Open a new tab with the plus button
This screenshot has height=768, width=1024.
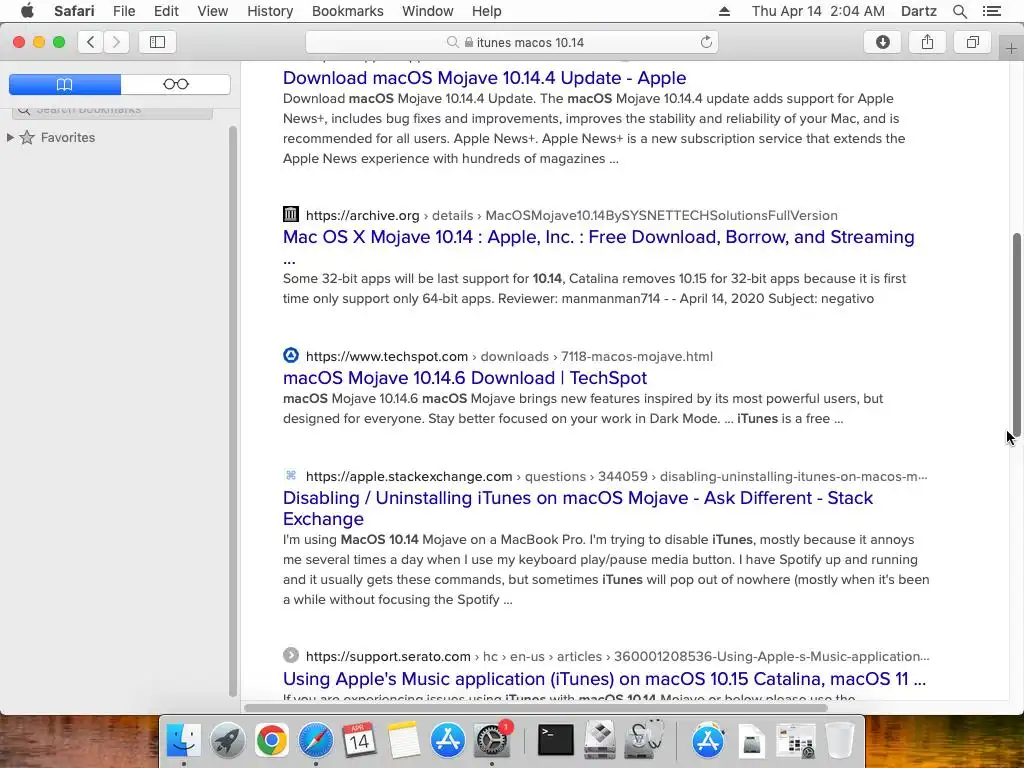pos(1011,48)
